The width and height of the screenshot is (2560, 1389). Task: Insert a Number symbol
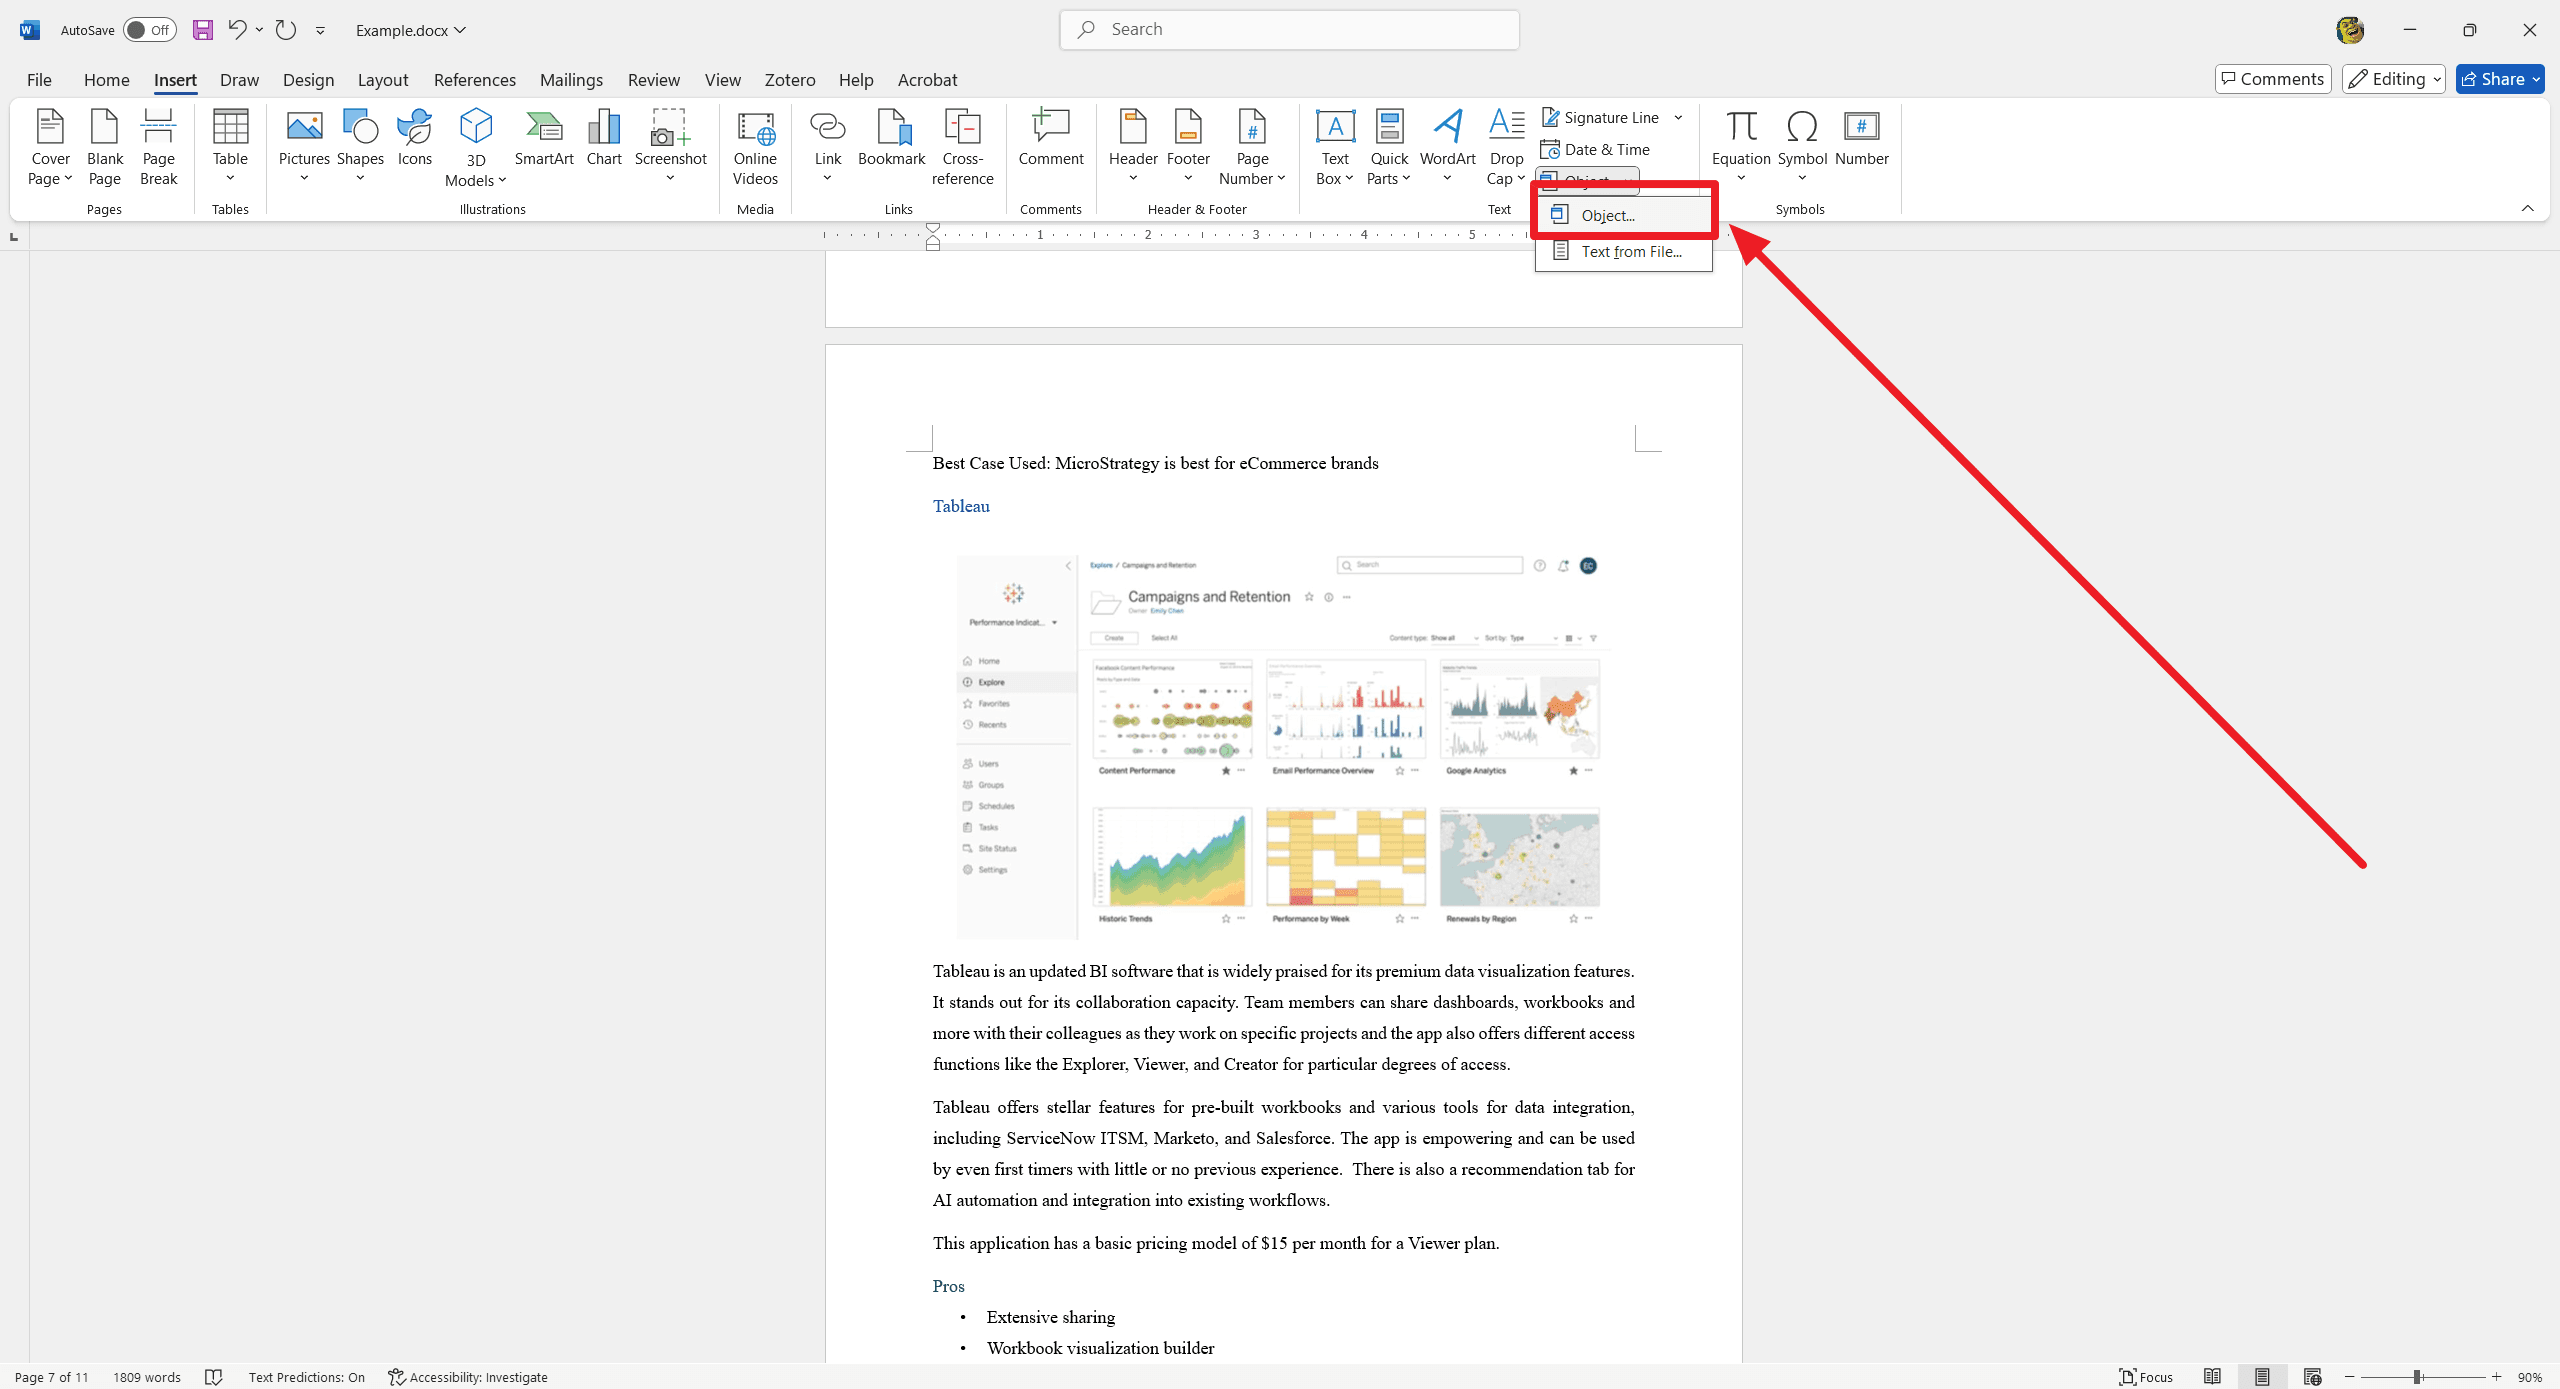[1861, 139]
